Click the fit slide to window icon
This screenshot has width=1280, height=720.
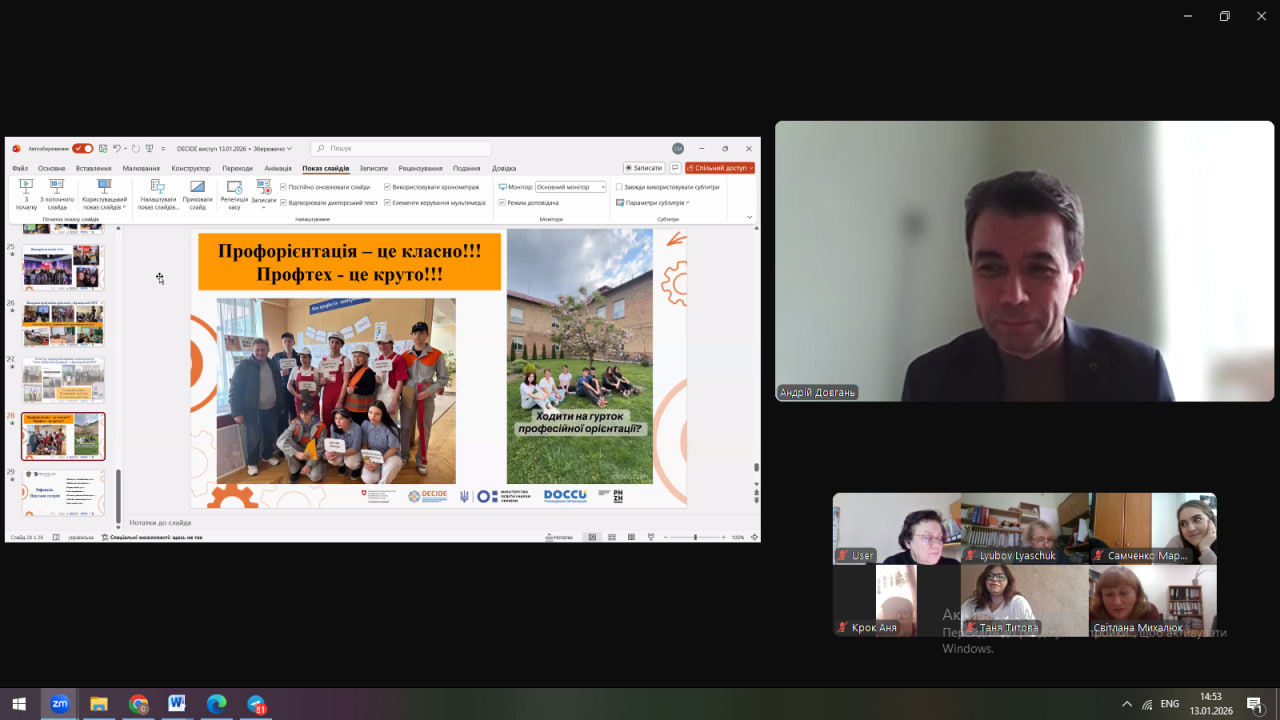tap(753, 537)
